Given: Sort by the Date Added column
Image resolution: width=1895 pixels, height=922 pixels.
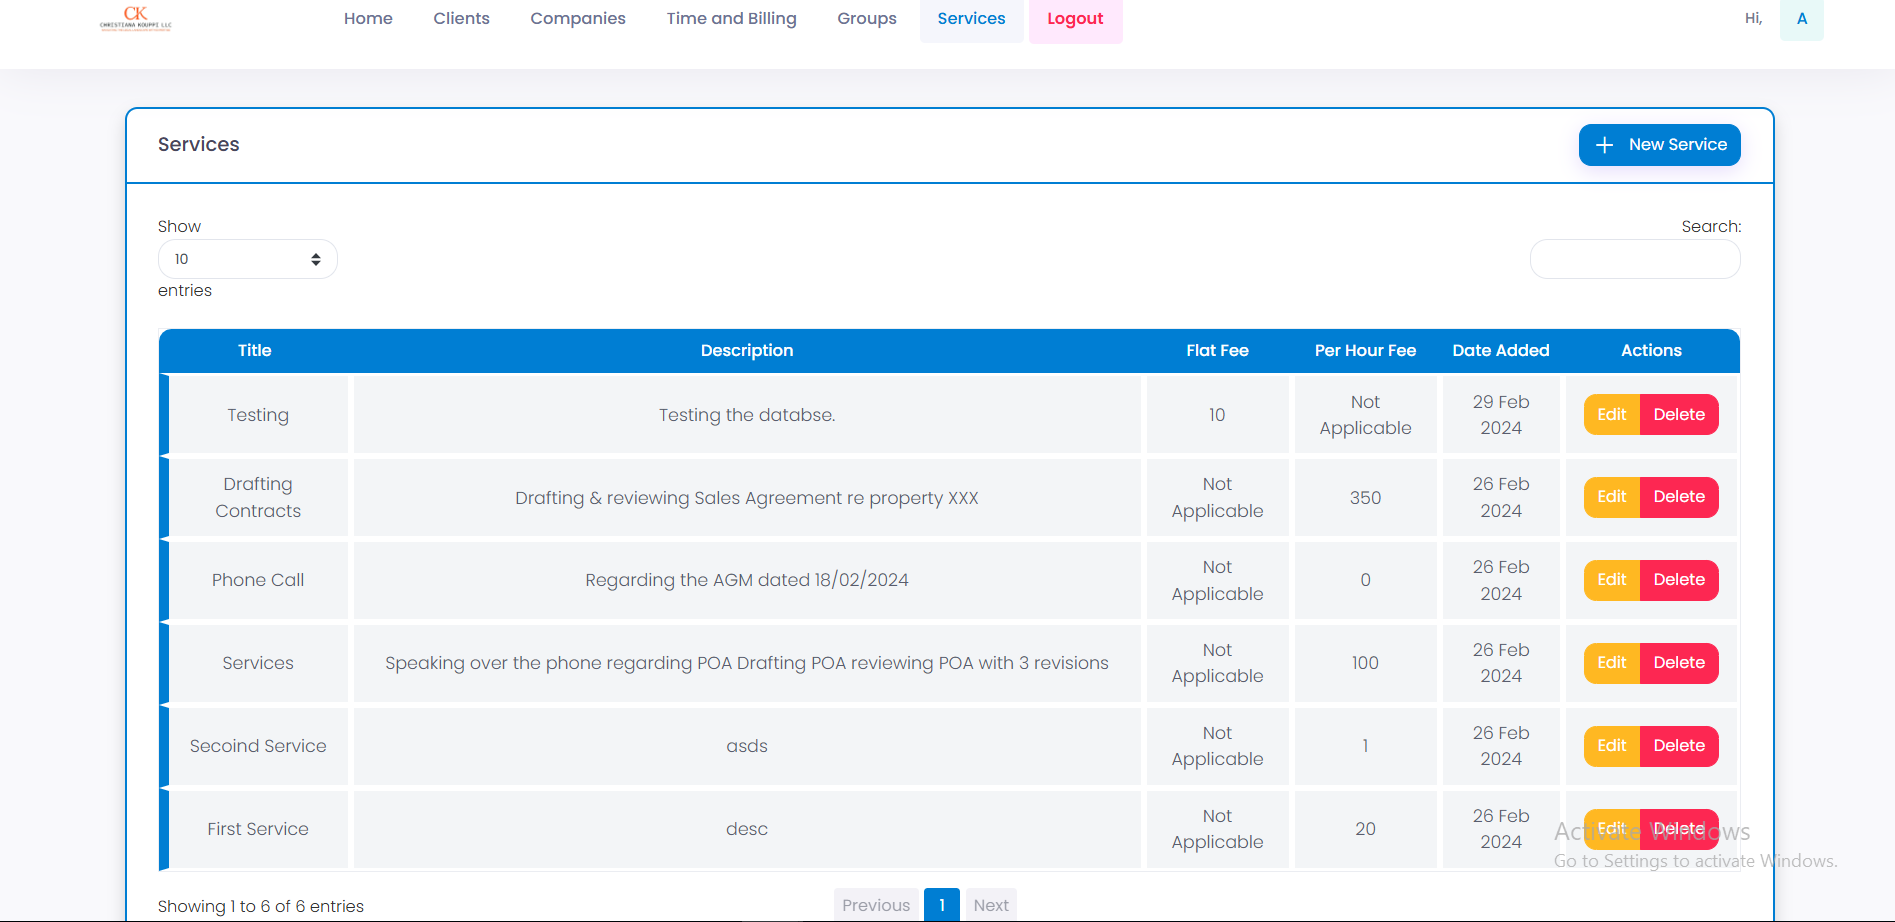Looking at the screenshot, I should [x=1500, y=351].
